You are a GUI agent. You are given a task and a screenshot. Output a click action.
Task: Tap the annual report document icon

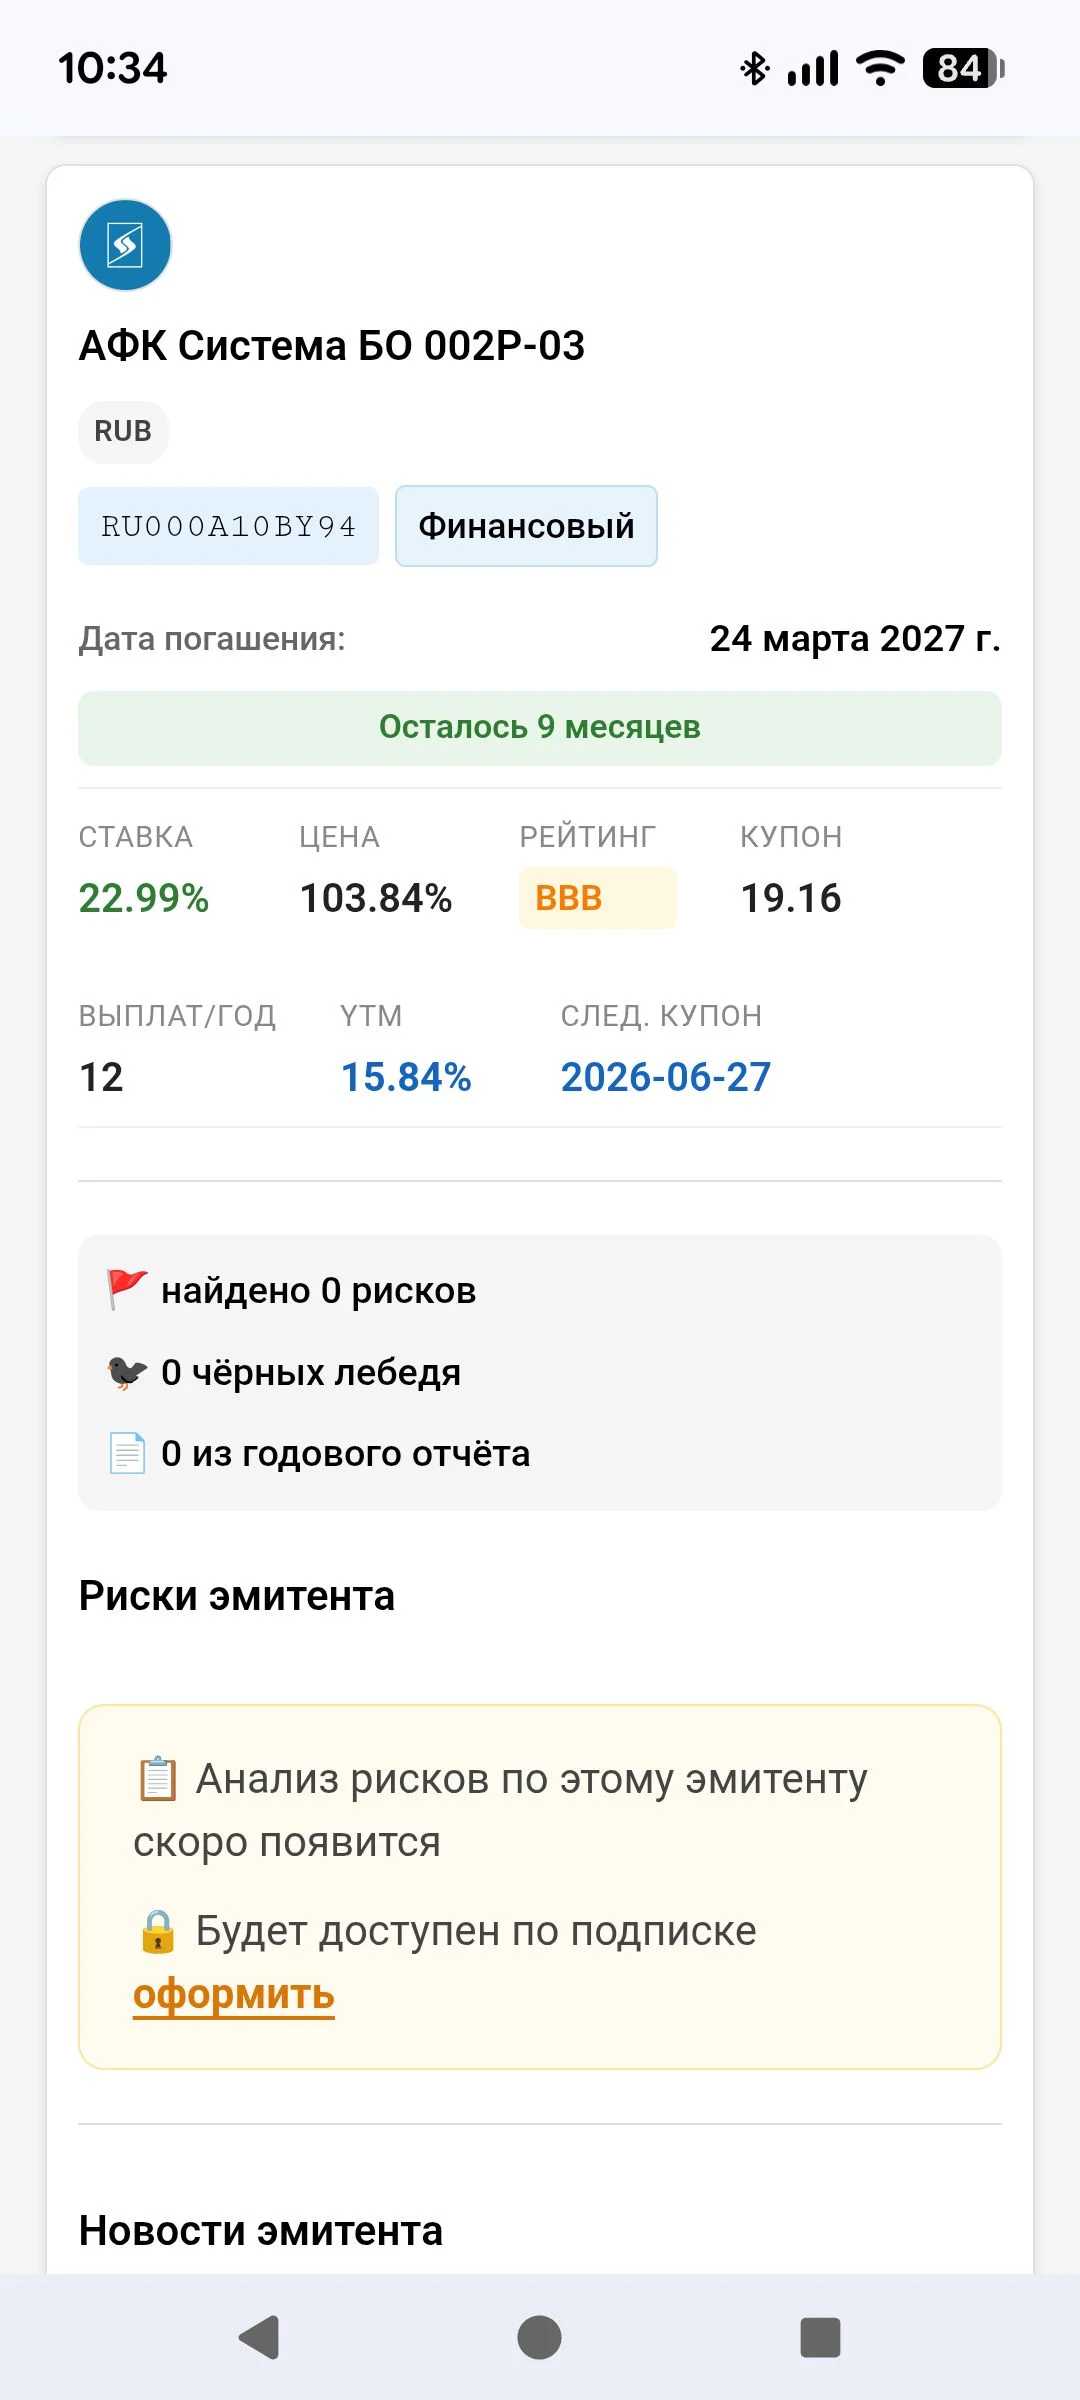127,1453
